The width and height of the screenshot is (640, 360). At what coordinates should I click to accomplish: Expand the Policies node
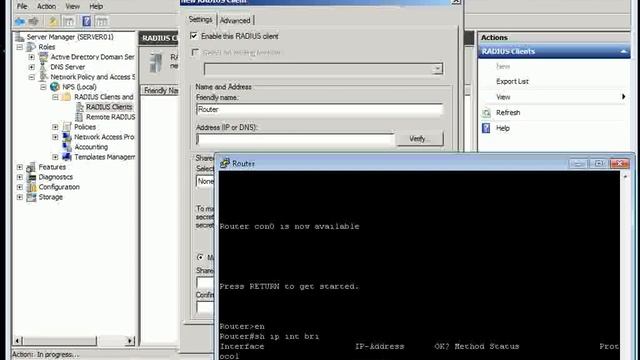(x=55, y=127)
